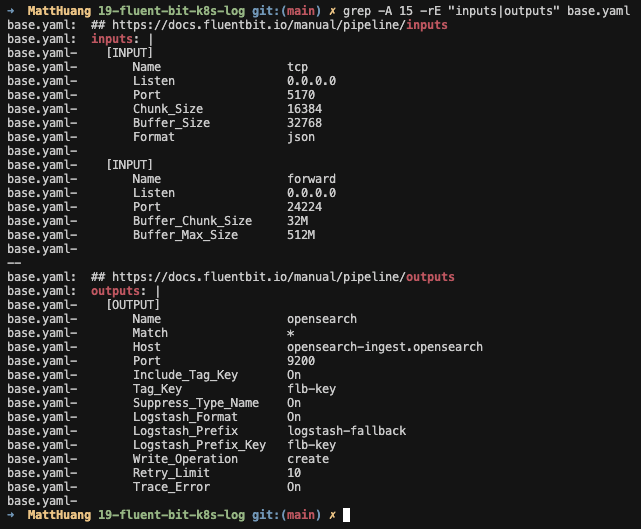The height and width of the screenshot is (529, 641).
Task: Click the 'forward' Name value
Action: point(311,179)
